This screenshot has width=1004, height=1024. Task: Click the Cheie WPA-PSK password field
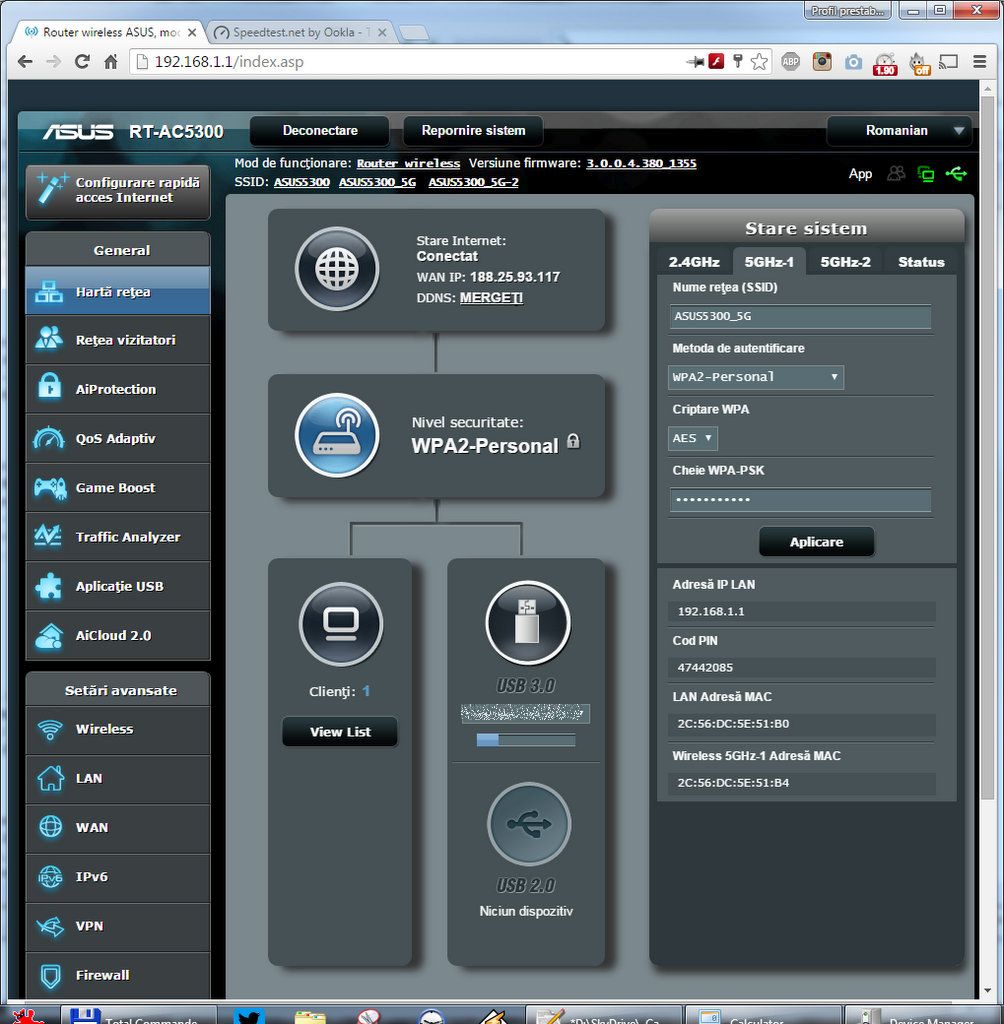click(800, 500)
